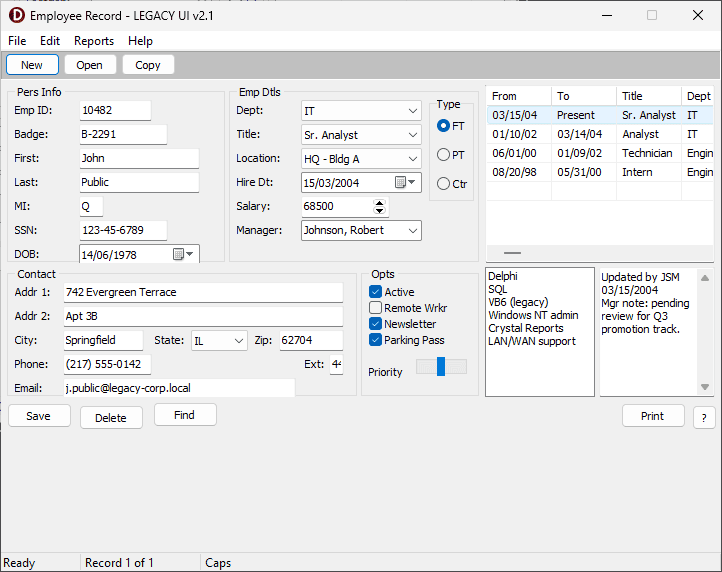Screen dimensions: 722x572
Task: Click the Emp ID input field
Action: pos(115,111)
